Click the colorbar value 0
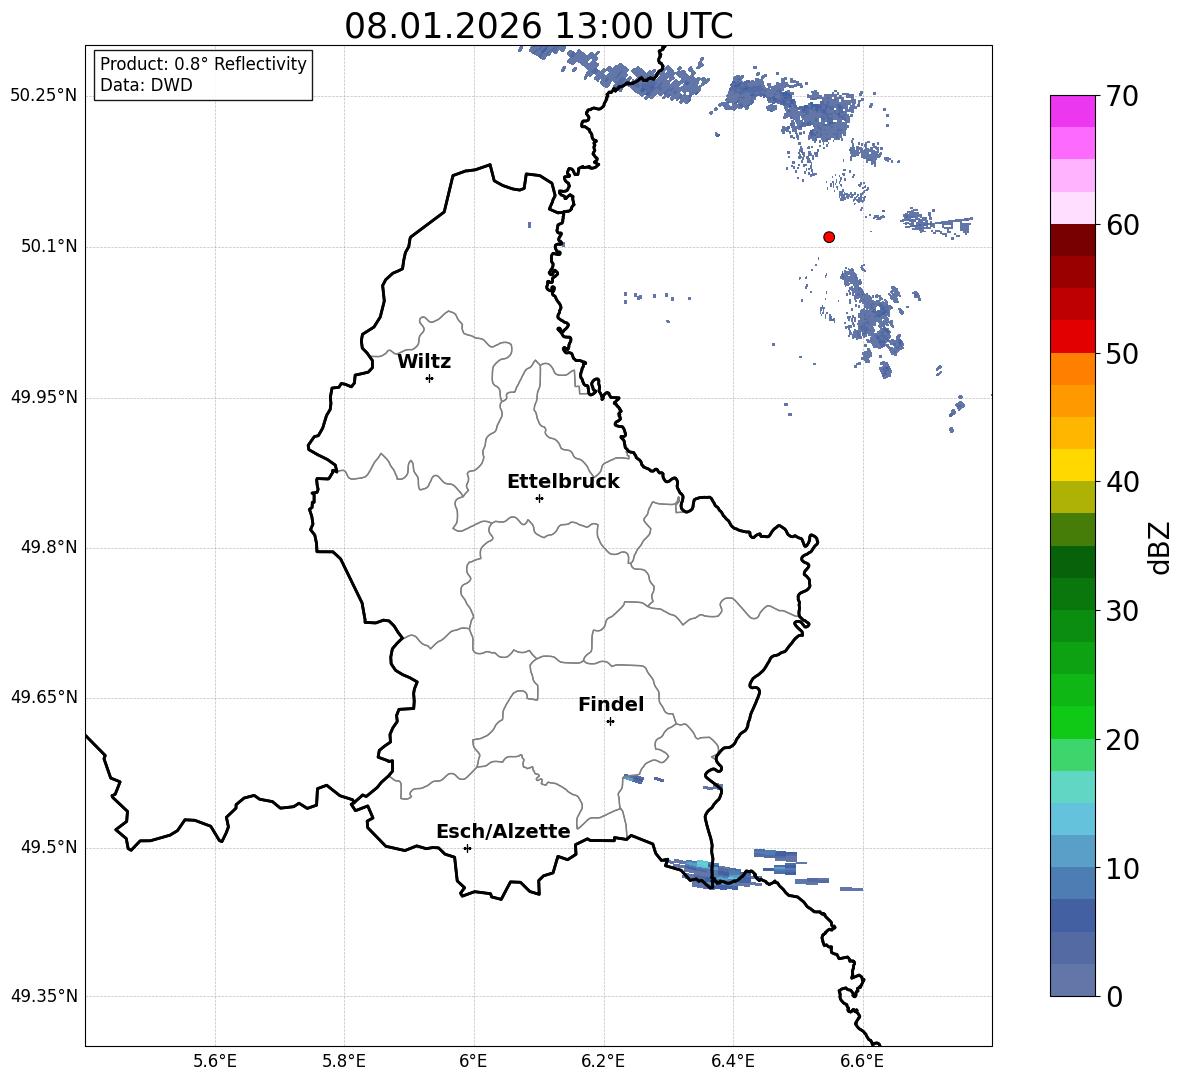 (1114, 996)
